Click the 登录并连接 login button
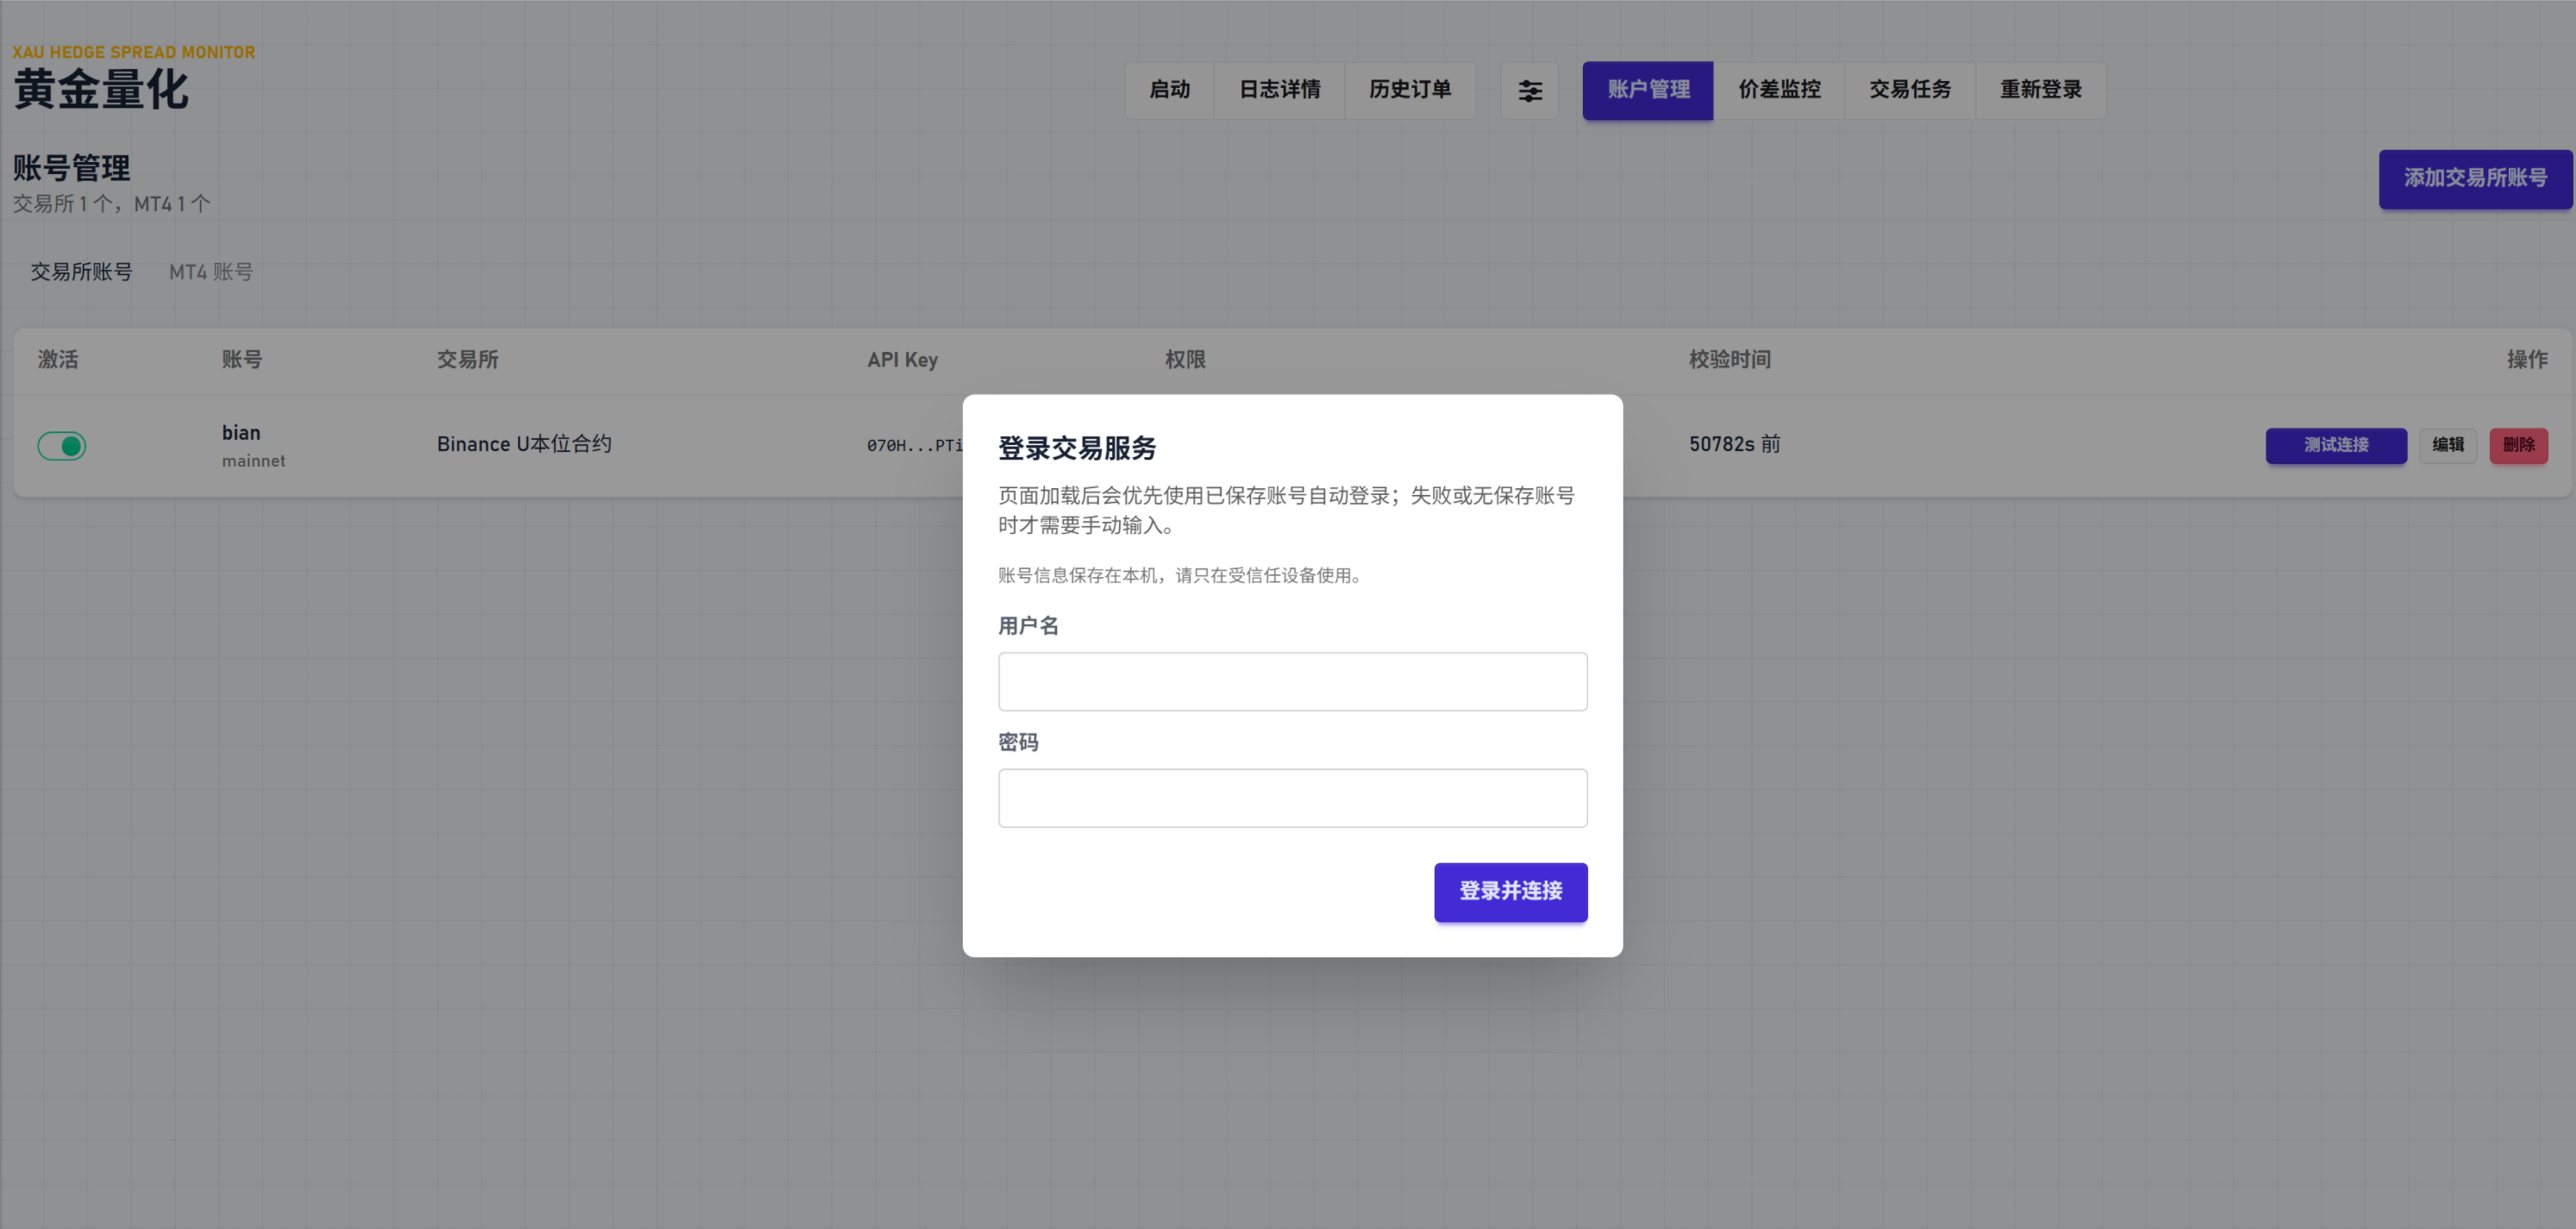Image resolution: width=2576 pixels, height=1229 pixels. [x=1510, y=892]
